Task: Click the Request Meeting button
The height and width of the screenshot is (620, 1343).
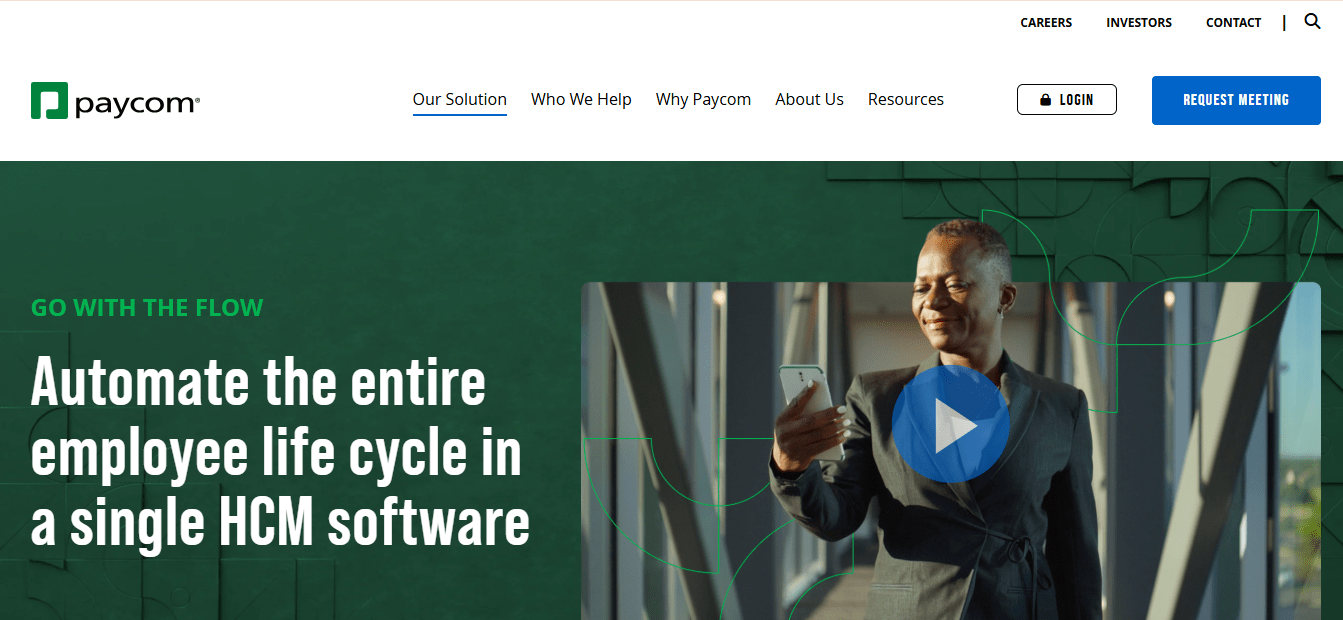Action: (1236, 100)
